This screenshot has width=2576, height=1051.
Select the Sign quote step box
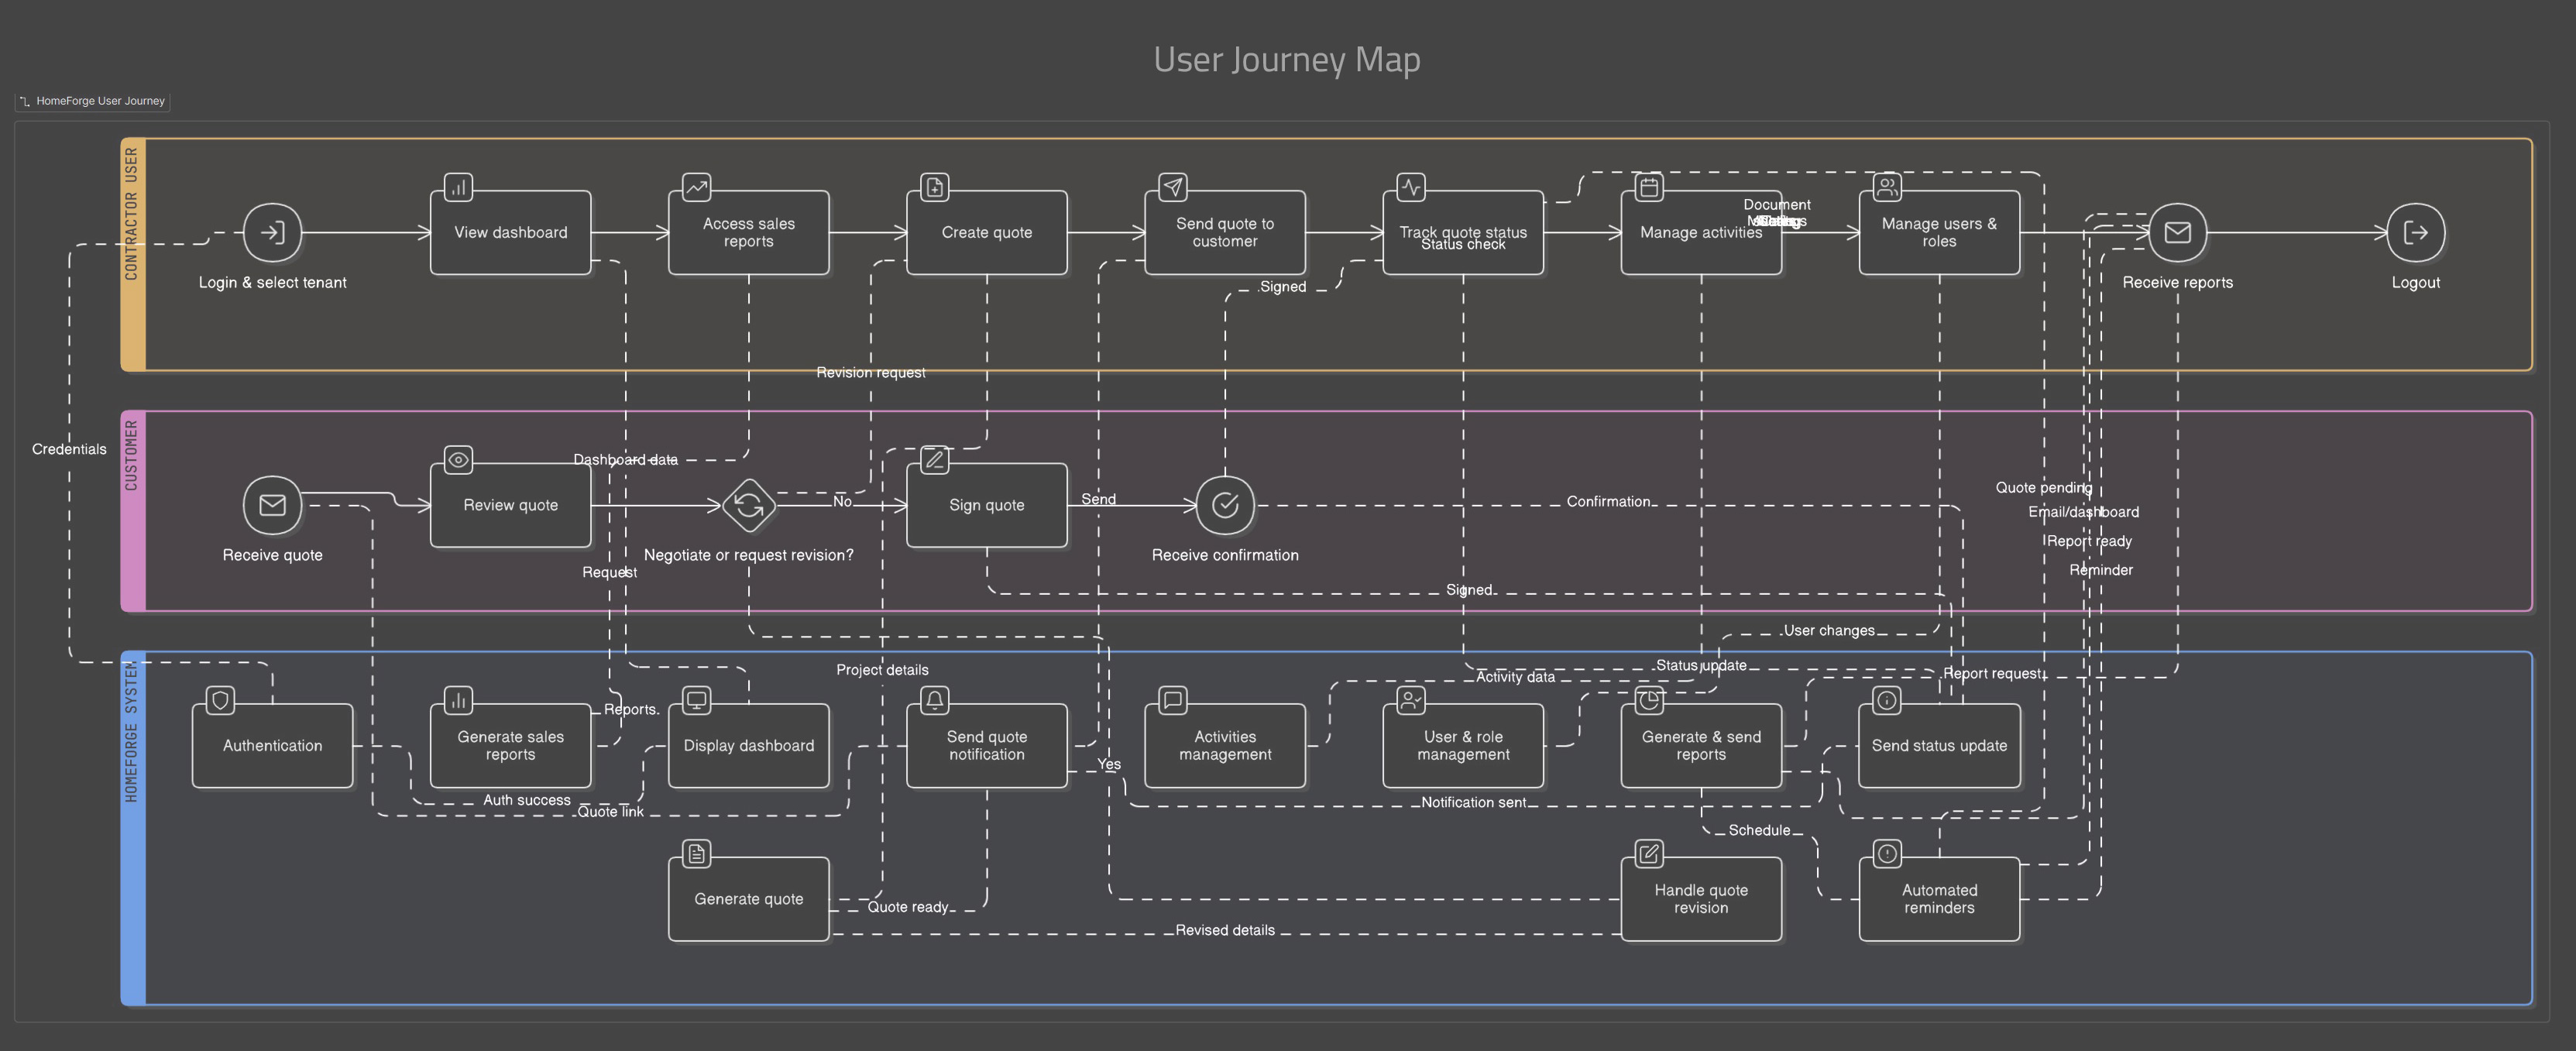click(x=986, y=505)
